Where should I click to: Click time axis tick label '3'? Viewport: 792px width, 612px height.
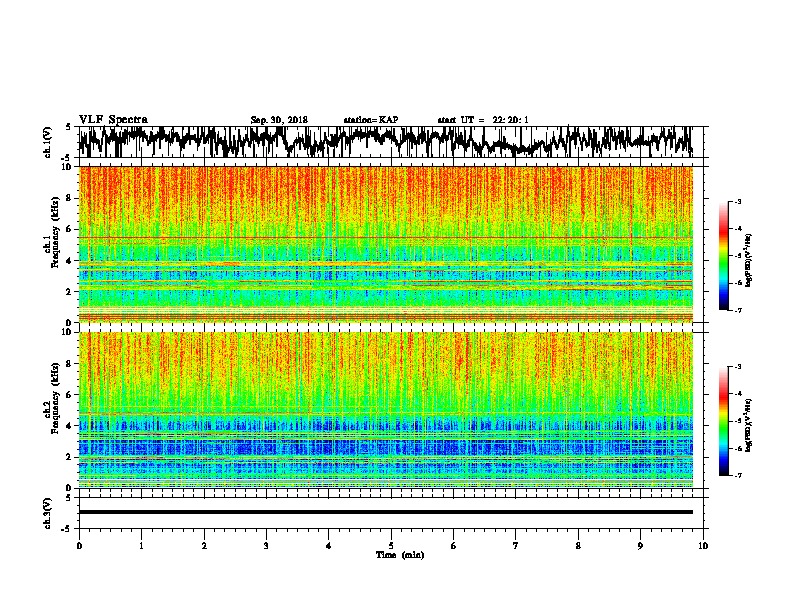[x=266, y=546]
